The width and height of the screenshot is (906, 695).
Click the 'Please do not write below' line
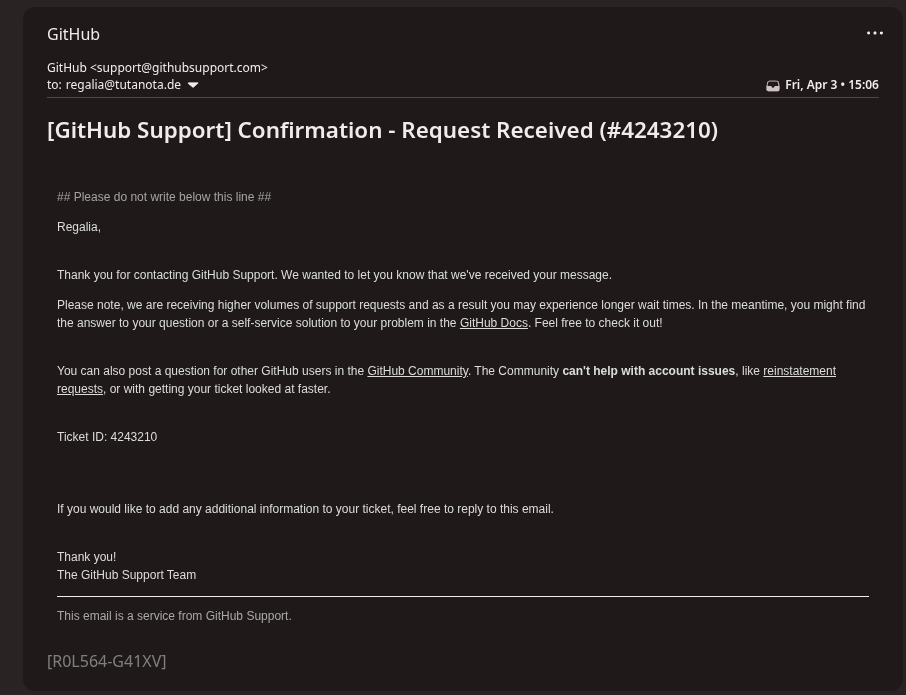pos(164,197)
